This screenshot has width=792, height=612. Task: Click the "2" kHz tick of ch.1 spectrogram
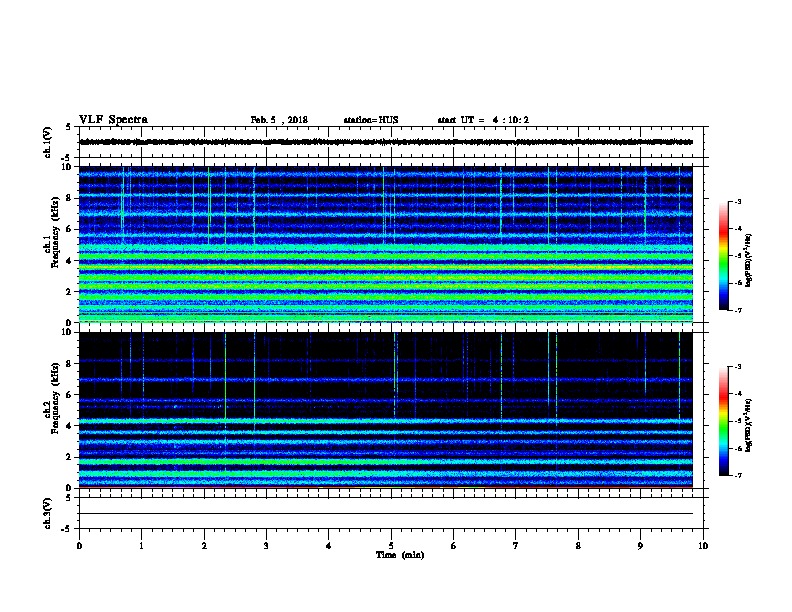tap(70, 292)
